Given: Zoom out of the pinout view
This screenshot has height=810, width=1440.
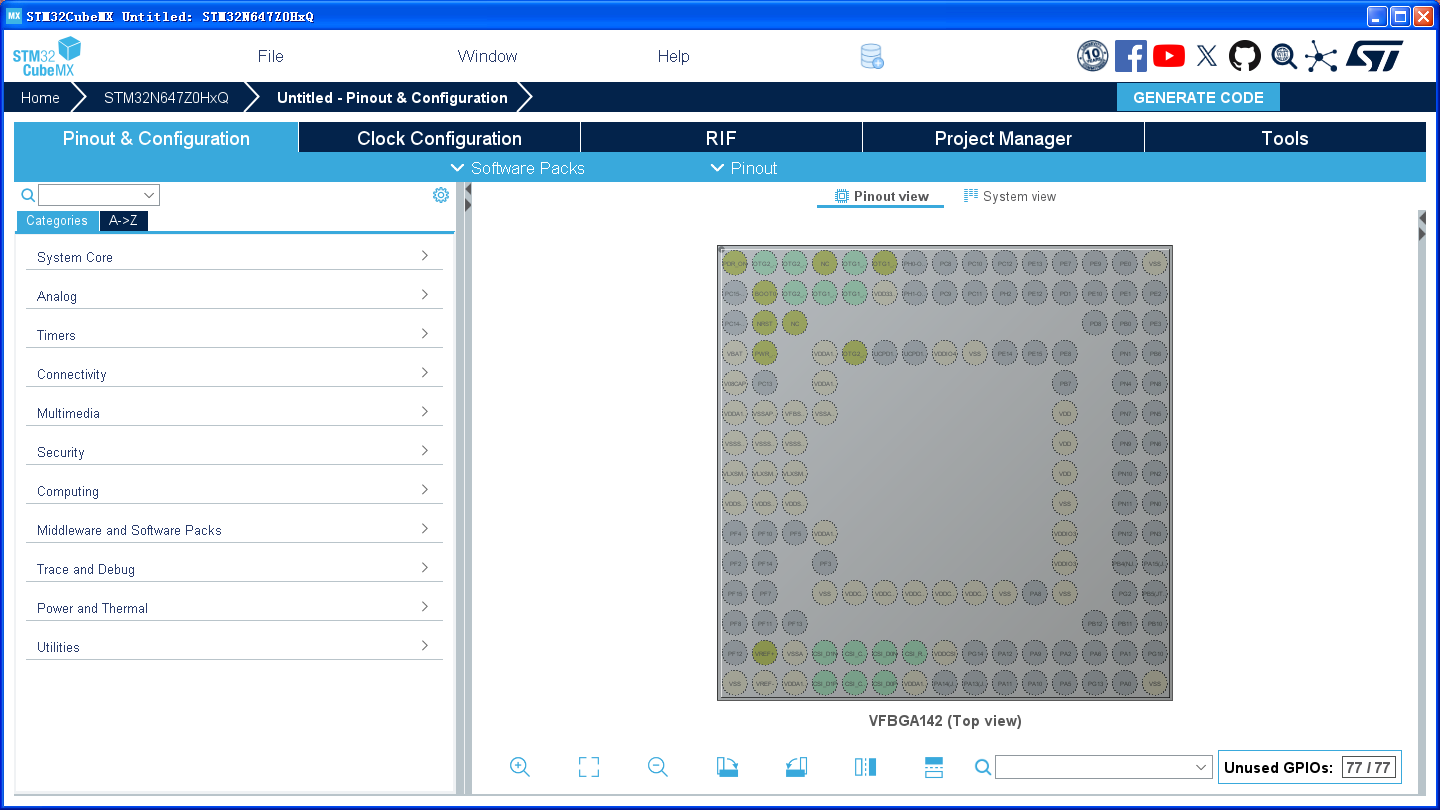Looking at the screenshot, I should click(657, 767).
